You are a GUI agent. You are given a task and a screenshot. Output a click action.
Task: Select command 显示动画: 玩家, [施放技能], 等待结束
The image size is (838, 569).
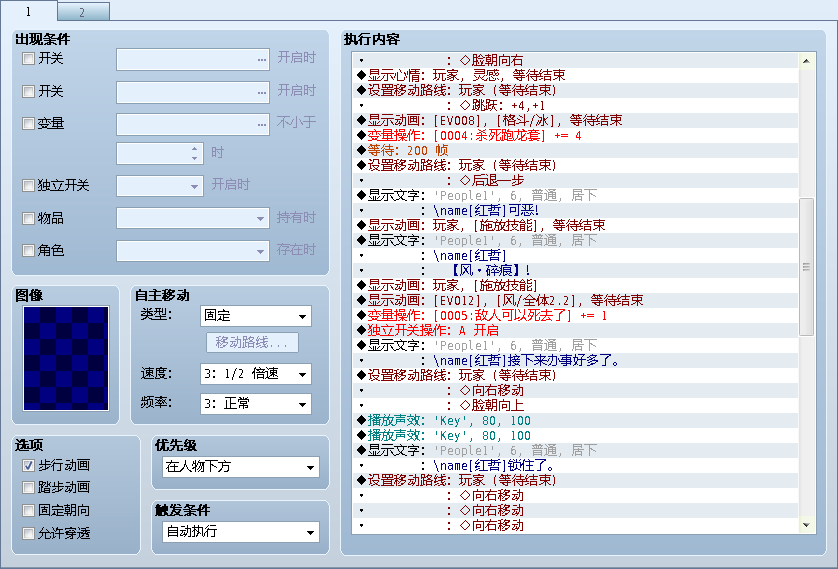point(577,225)
